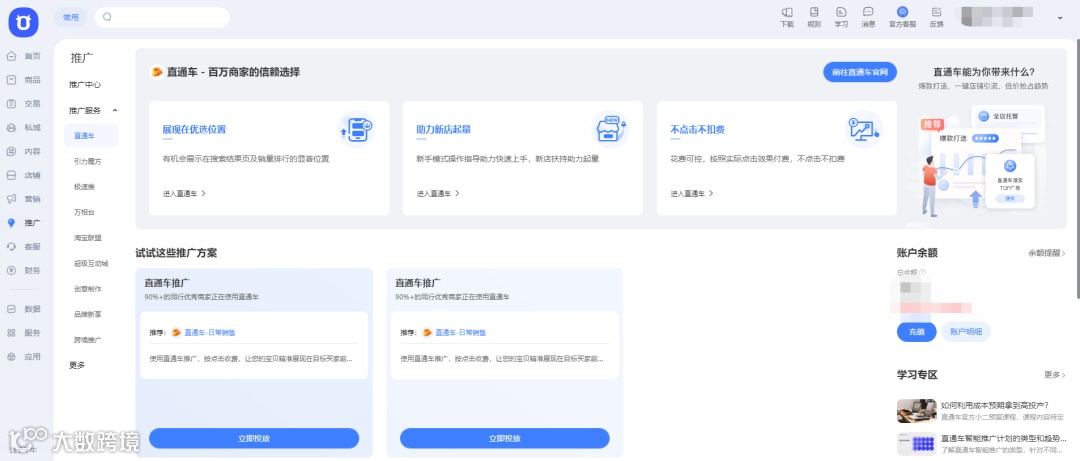Click the 规则 rules icon
This screenshot has height=461, width=1080.
(814, 12)
